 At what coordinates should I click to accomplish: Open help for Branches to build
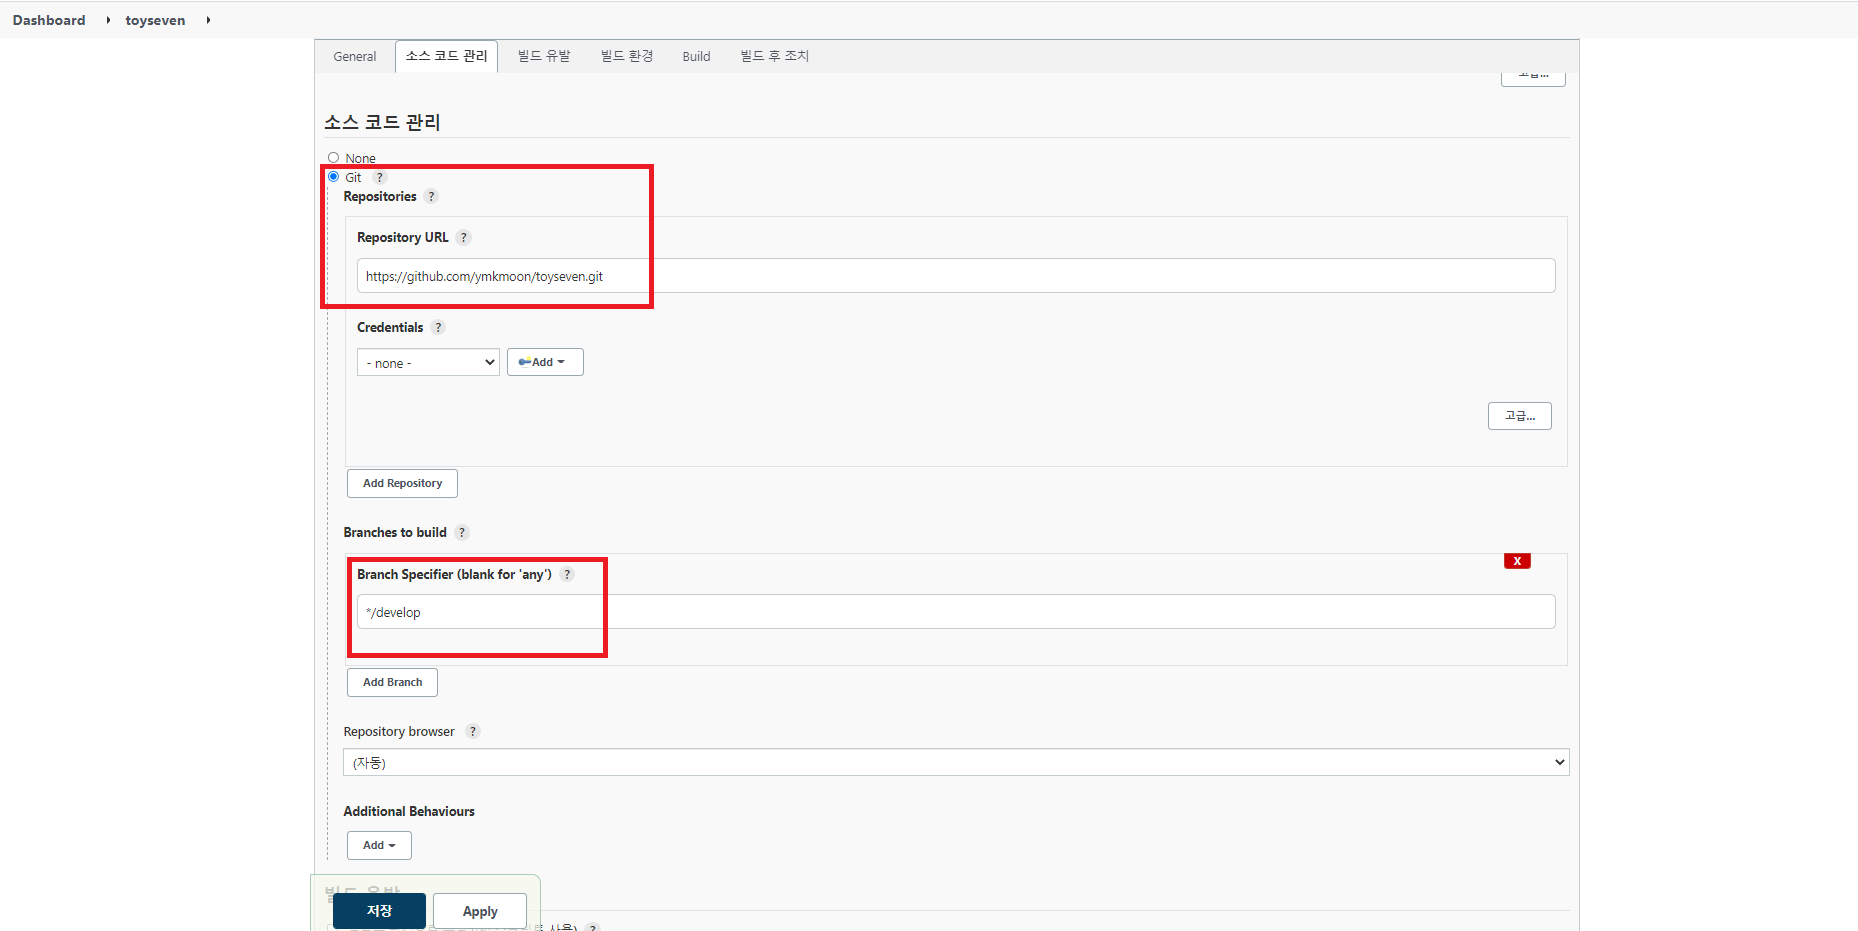pos(462,532)
